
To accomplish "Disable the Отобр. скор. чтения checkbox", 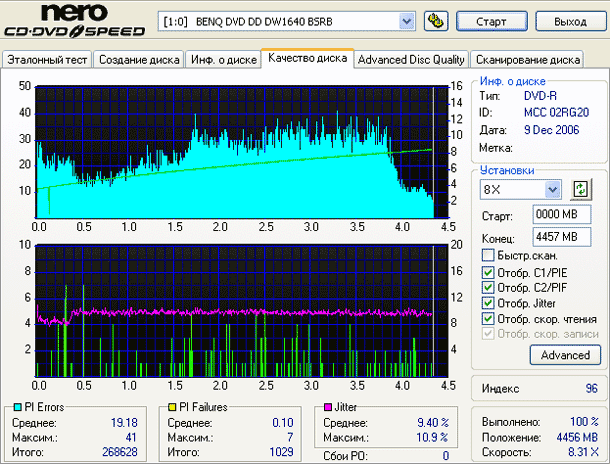I will [x=488, y=319].
